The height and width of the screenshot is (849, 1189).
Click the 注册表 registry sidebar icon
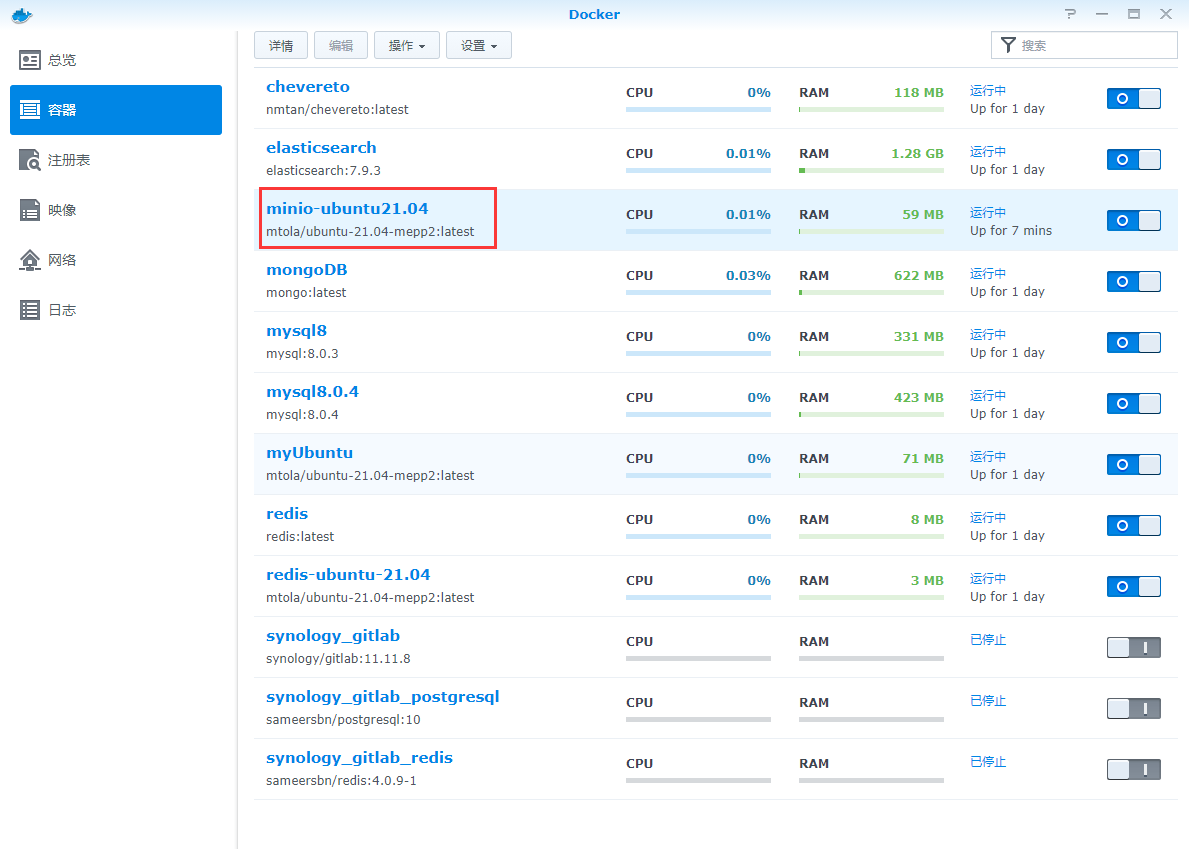(x=30, y=160)
